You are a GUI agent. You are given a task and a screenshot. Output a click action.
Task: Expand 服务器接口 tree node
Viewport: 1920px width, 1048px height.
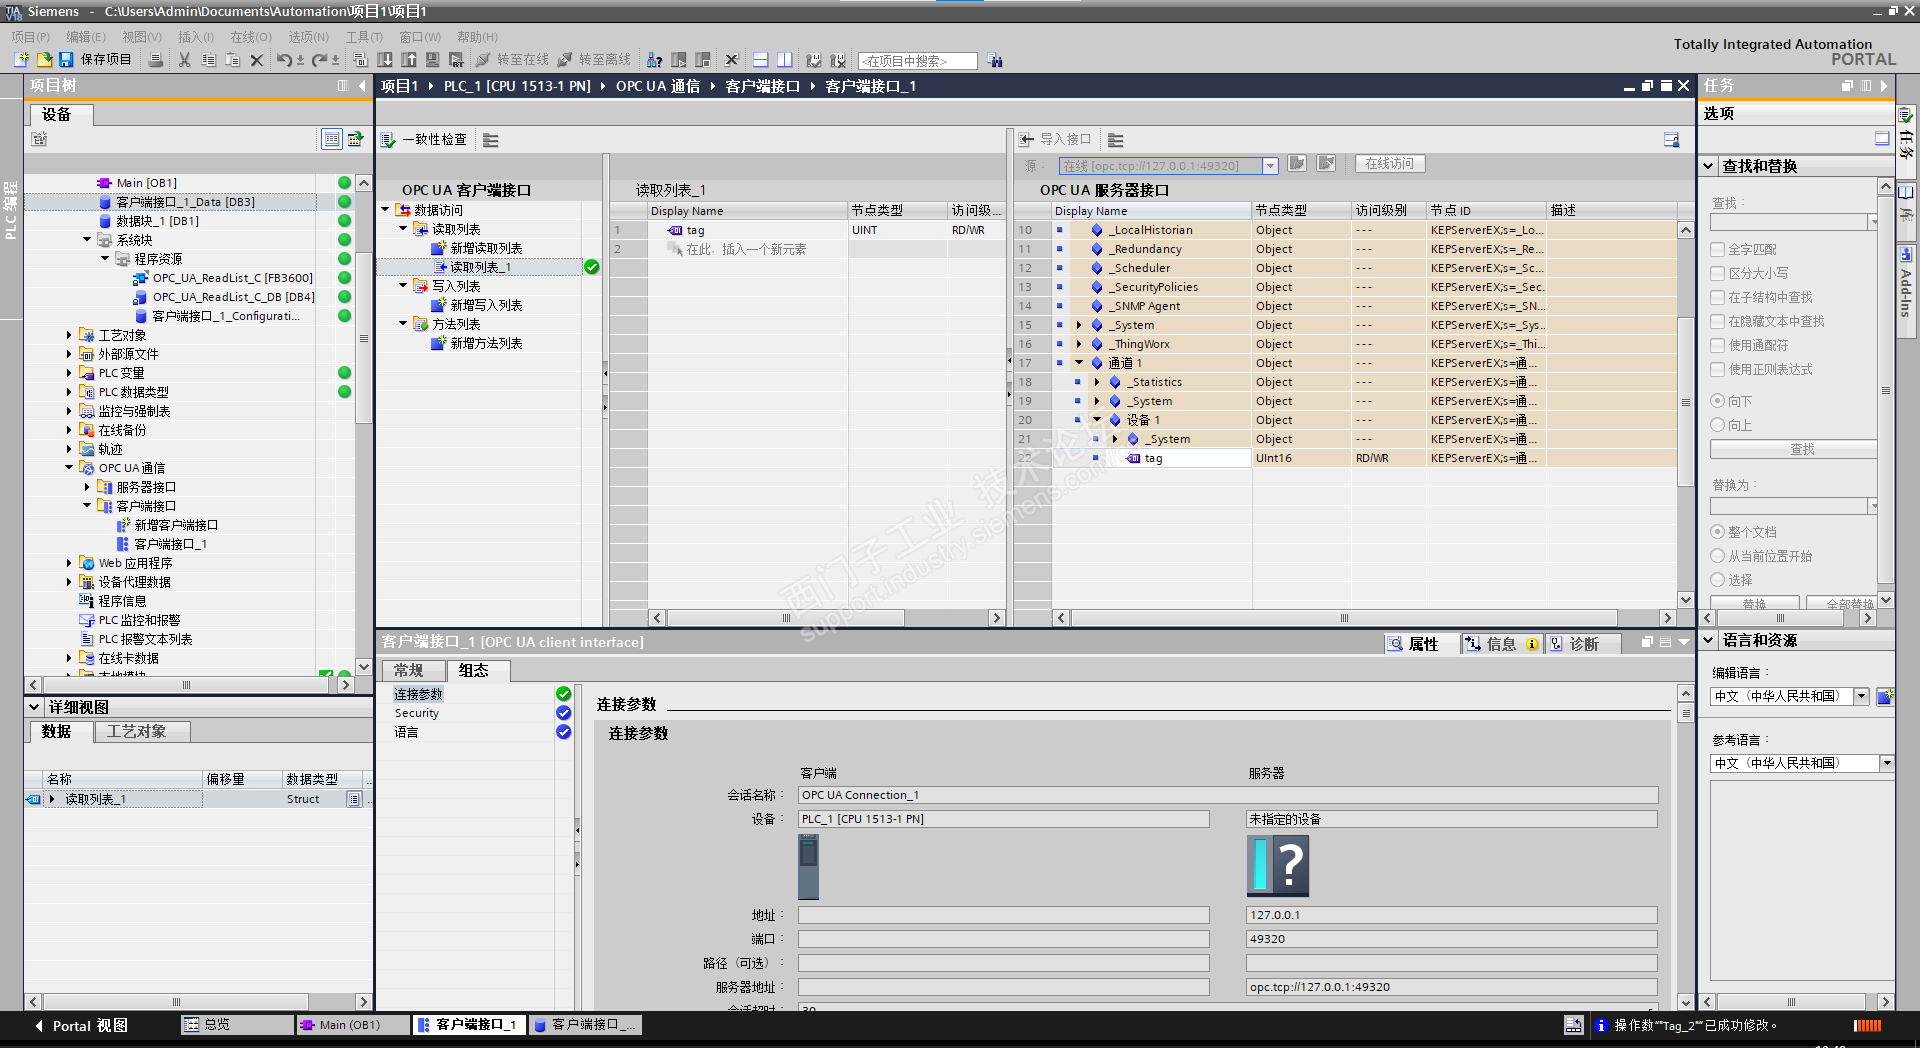pos(87,487)
